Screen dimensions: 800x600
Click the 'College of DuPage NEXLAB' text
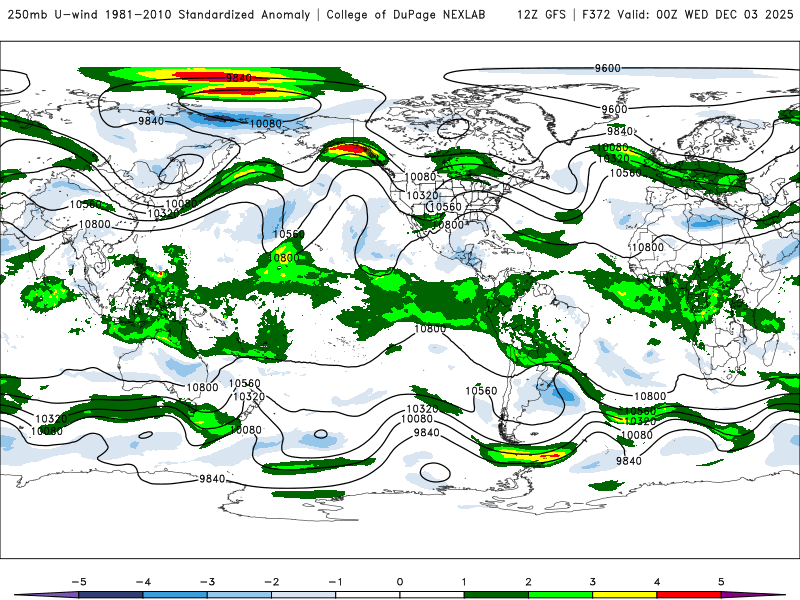406,15
